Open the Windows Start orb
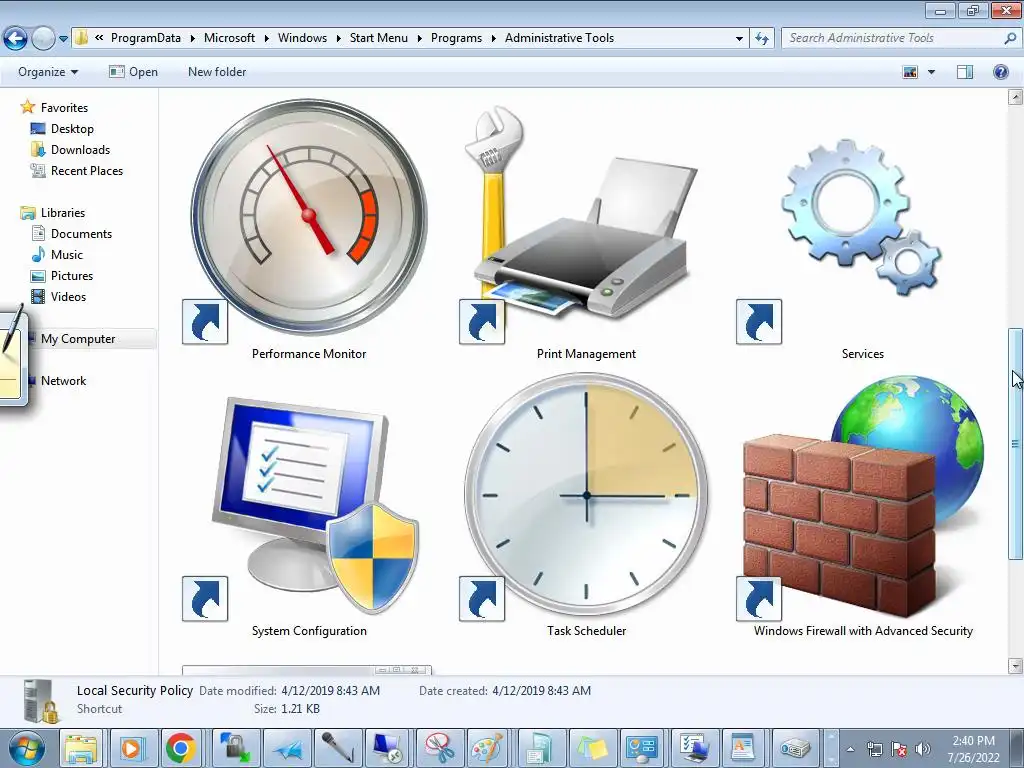This screenshot has height=768, width=1024. tap(27, 748)
